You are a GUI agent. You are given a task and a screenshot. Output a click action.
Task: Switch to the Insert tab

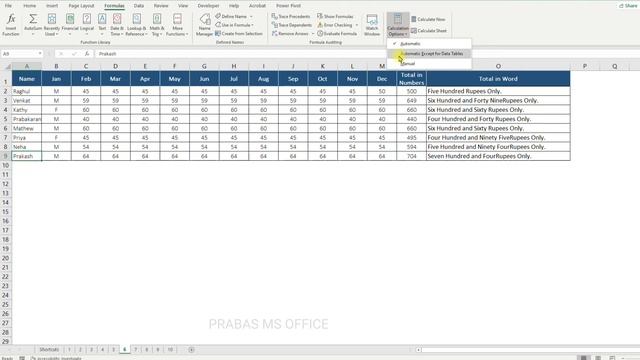pyautogui.click(x=52, y=6)
